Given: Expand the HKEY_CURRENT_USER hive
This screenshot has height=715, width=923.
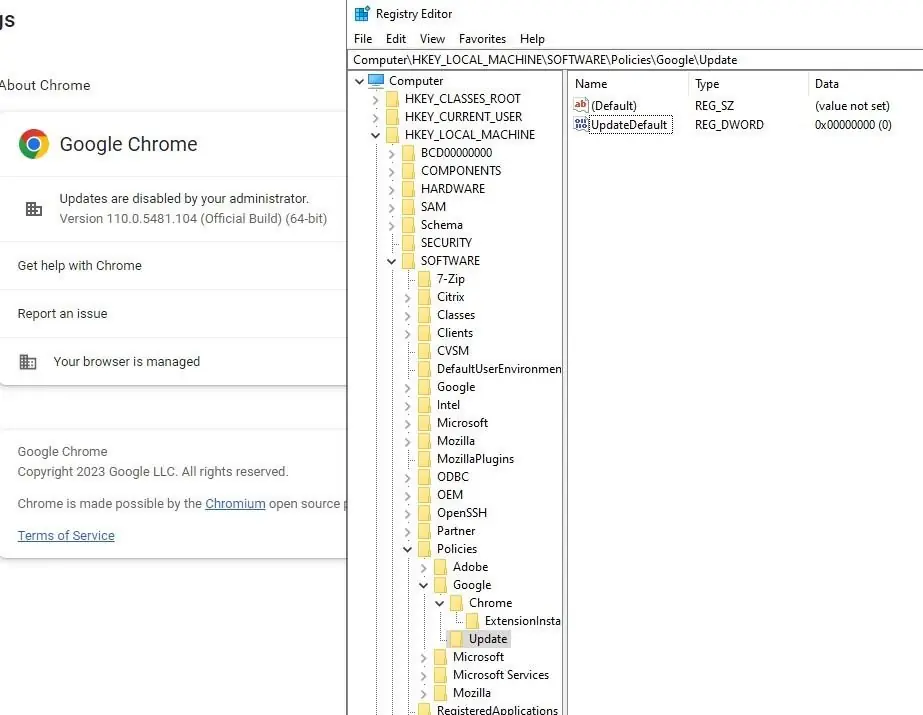Looking at the screenshot, I should [x=376, y=118].
